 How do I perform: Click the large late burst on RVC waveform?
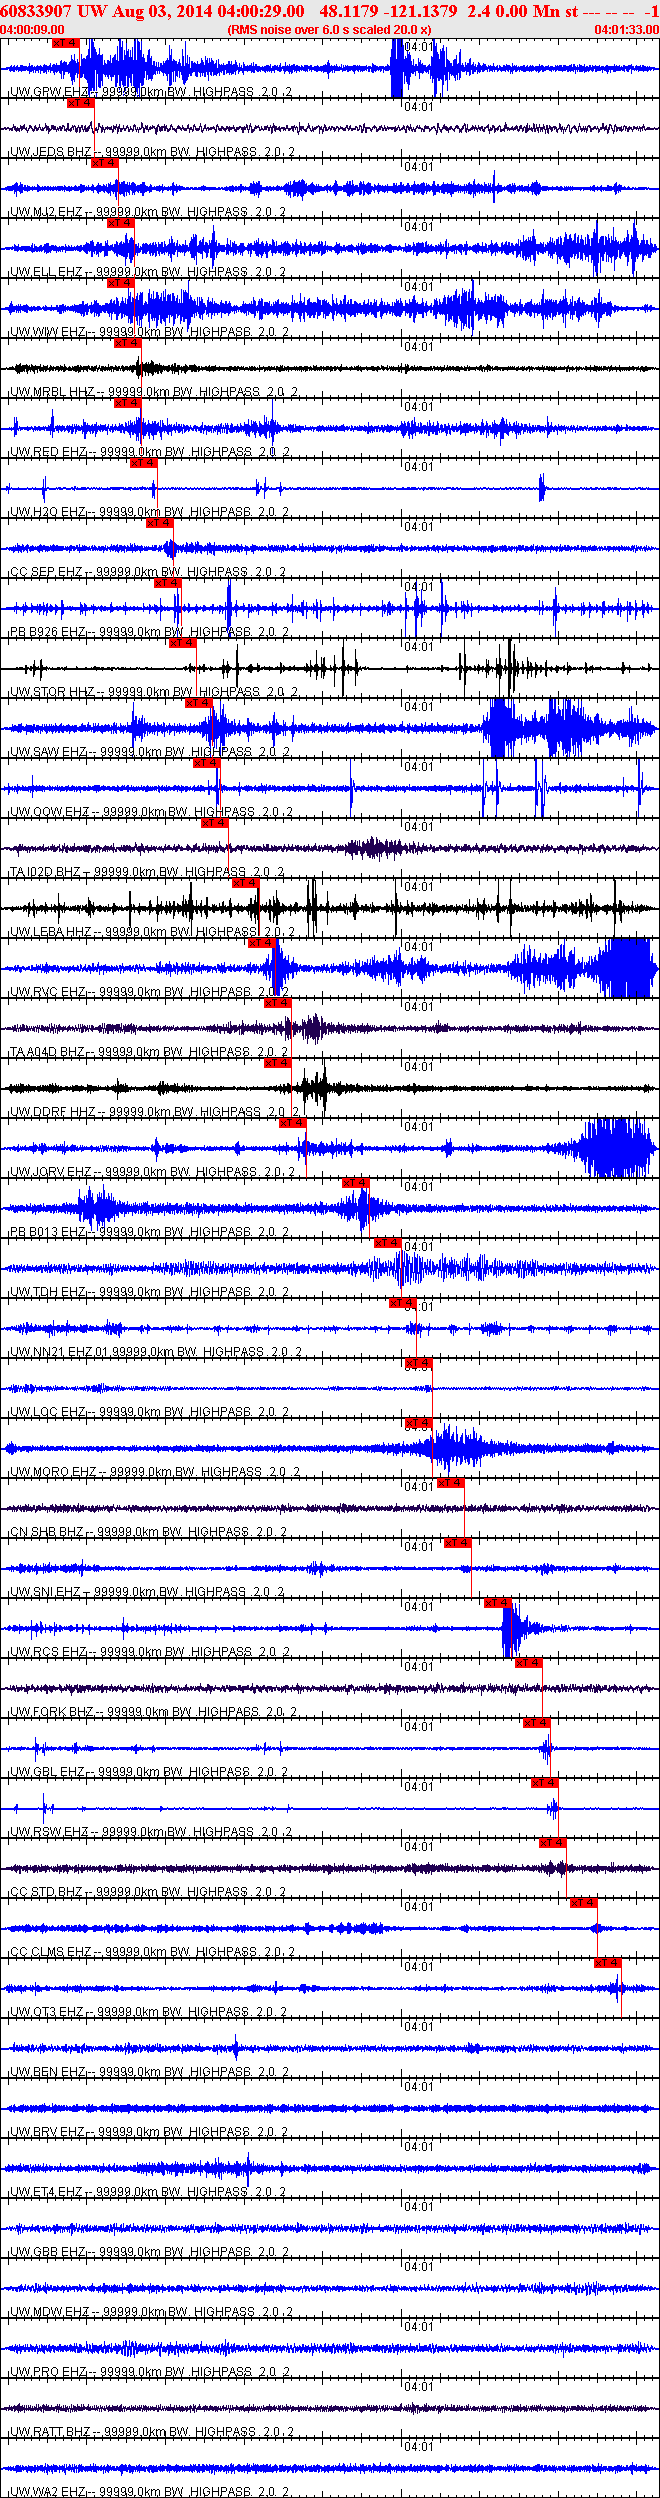[x=627, y=969]
